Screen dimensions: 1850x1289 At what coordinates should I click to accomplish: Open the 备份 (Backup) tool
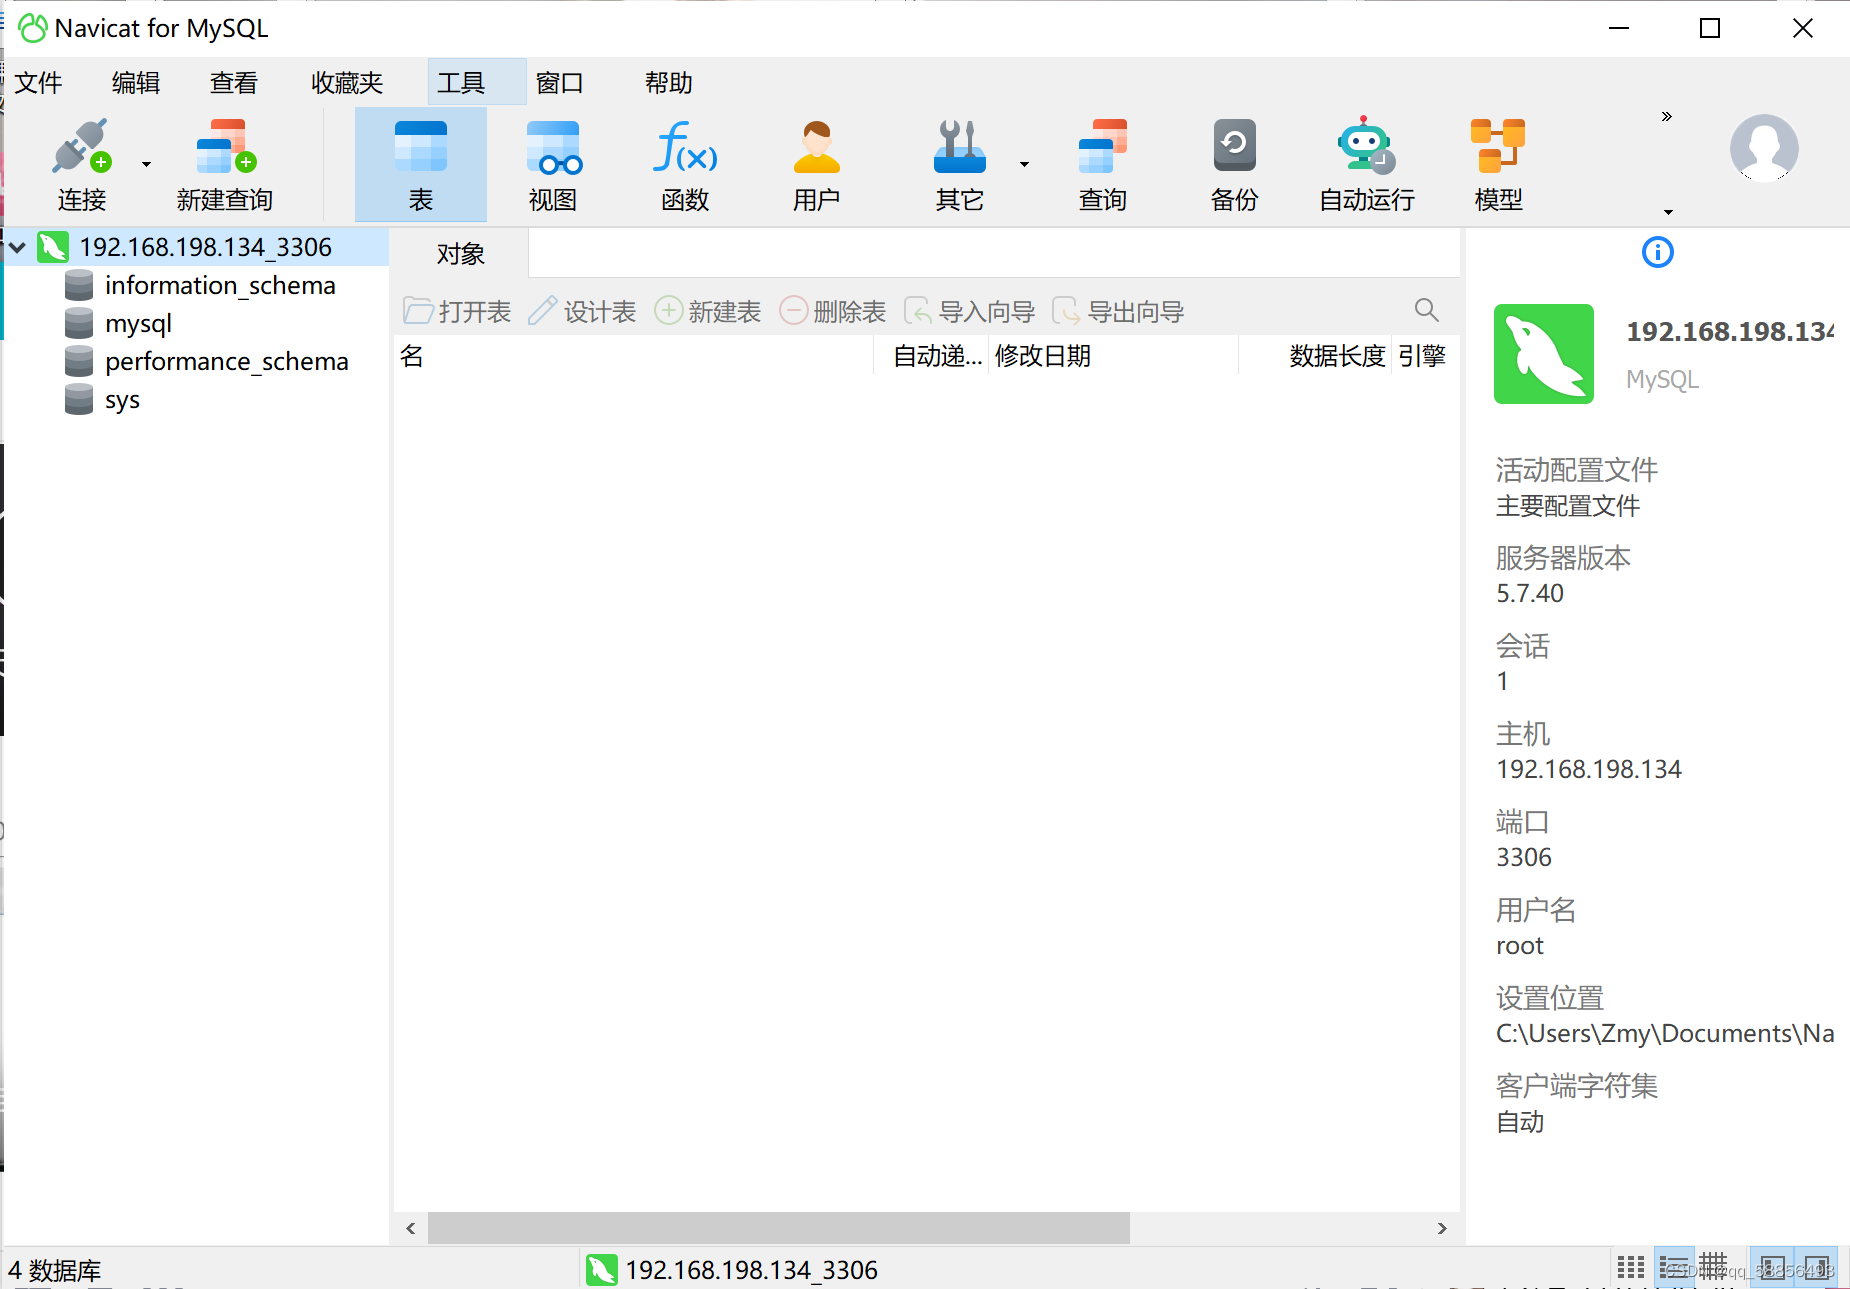[1235, 165]
